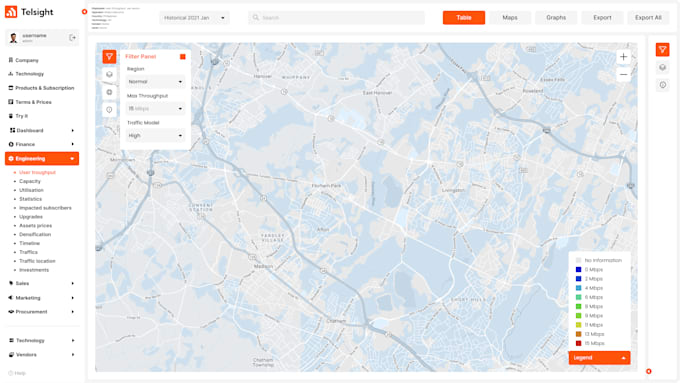
Task: Switch to the Table view
Action: 464,18
